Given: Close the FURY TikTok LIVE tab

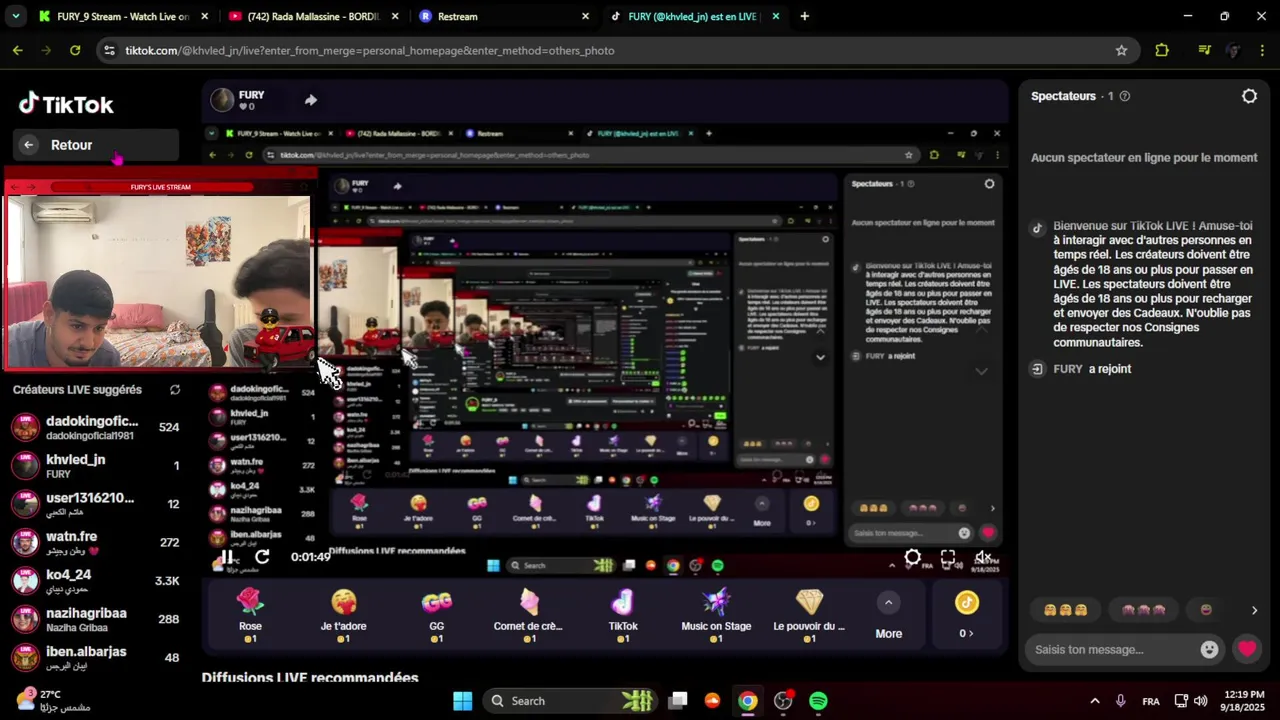Looking at the screenshot, I should coord(776,16).
